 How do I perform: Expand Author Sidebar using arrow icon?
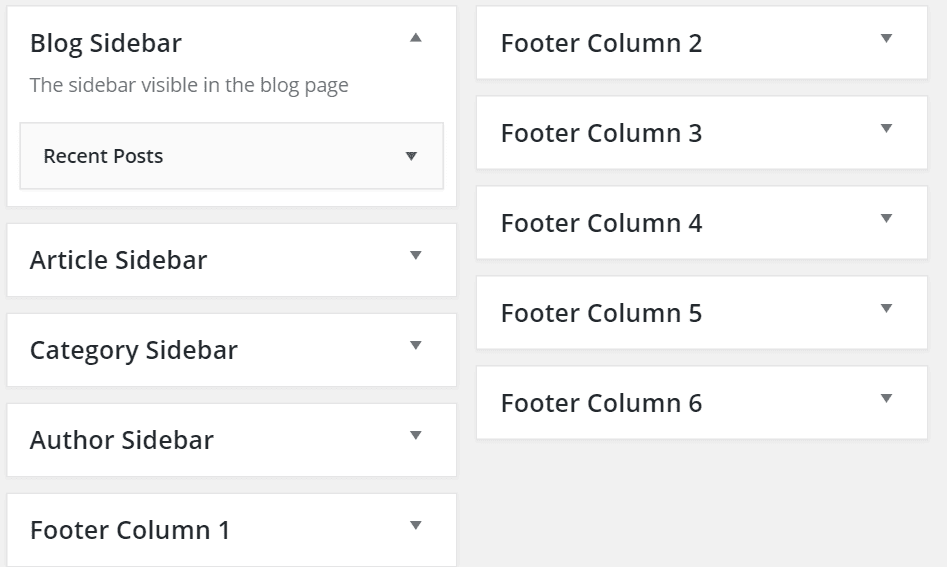(416, 435)
